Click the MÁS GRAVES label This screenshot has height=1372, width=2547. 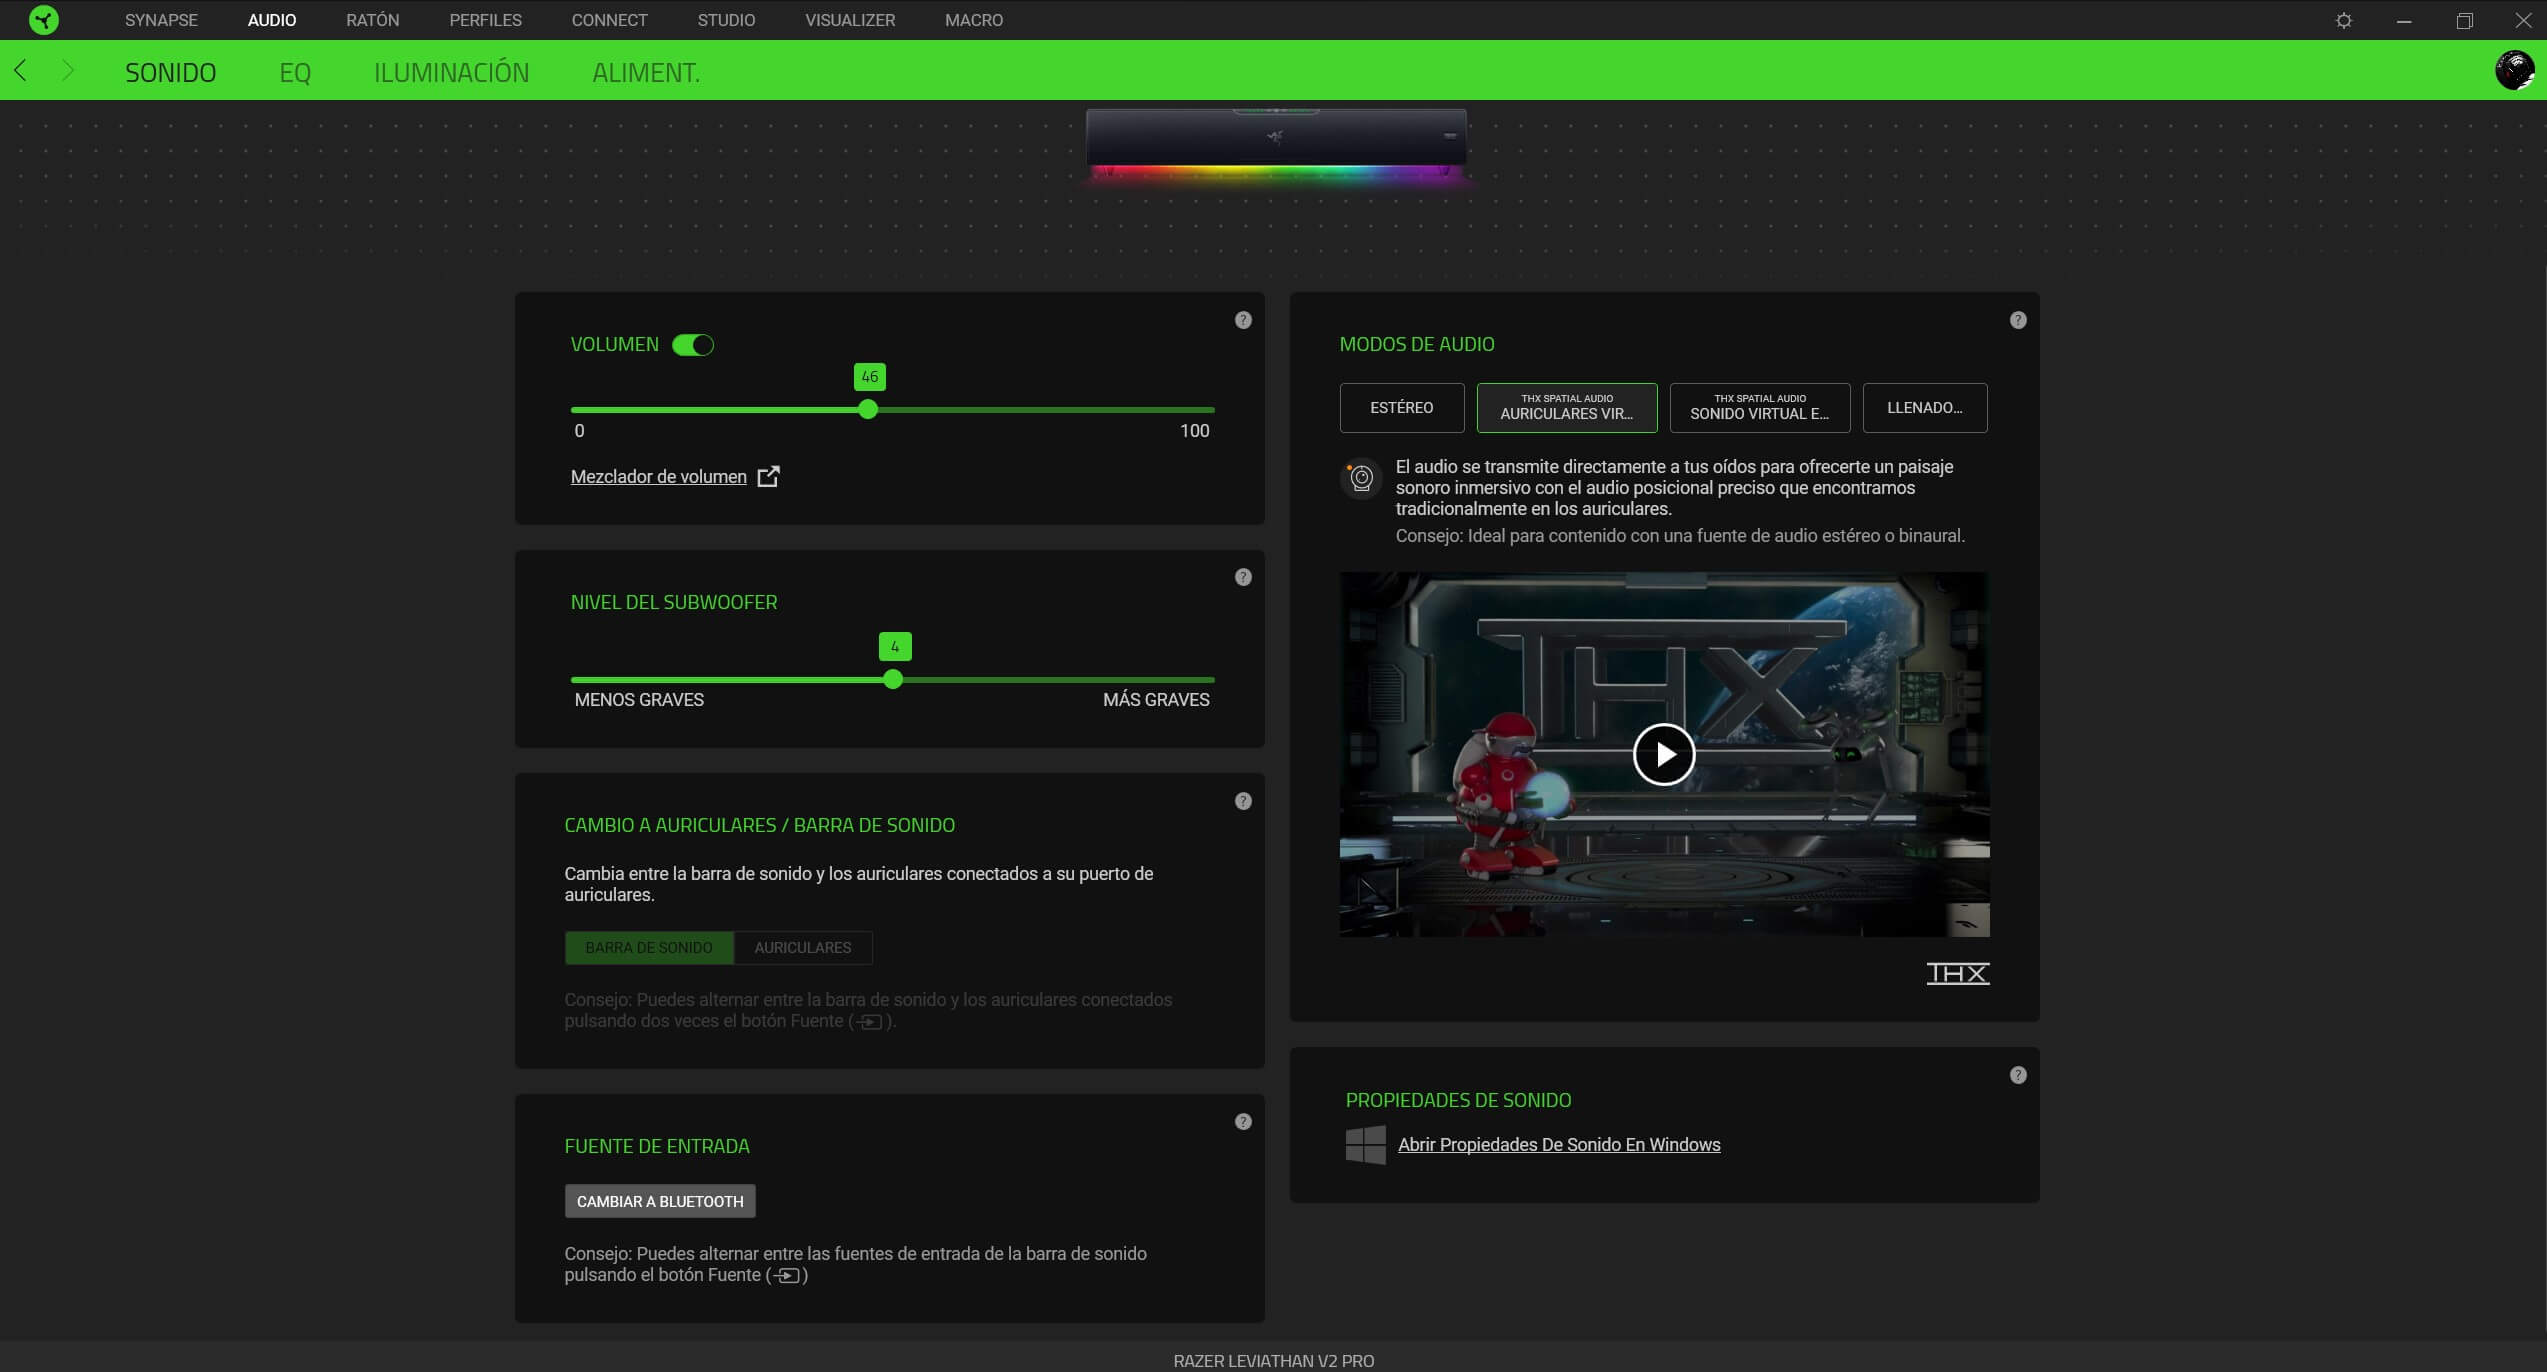point(1156,700)
